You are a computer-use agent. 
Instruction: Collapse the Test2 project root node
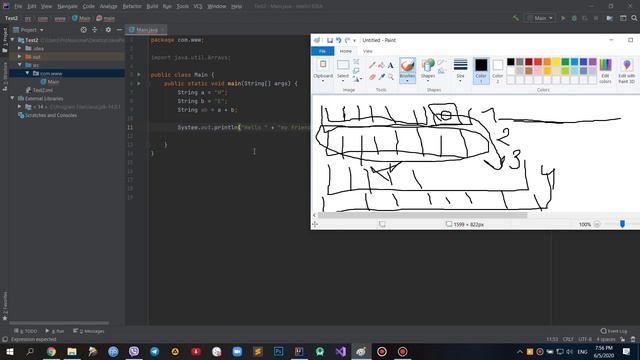(x=13, y=40)
